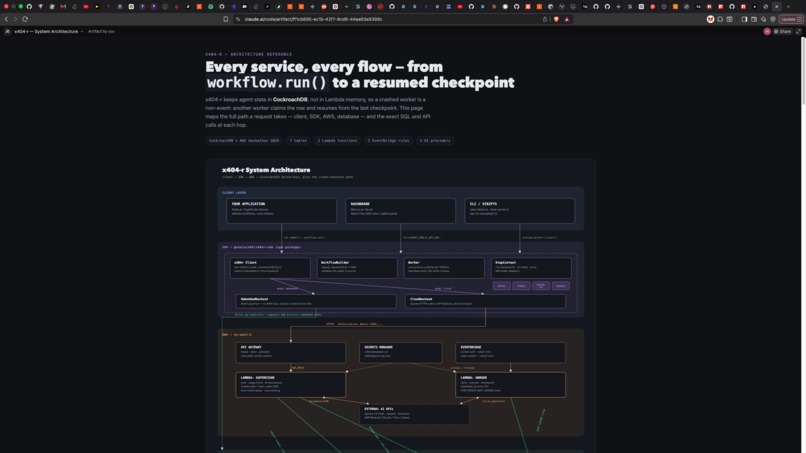Click the CLIENT LAYER section label

pos(234,193)
